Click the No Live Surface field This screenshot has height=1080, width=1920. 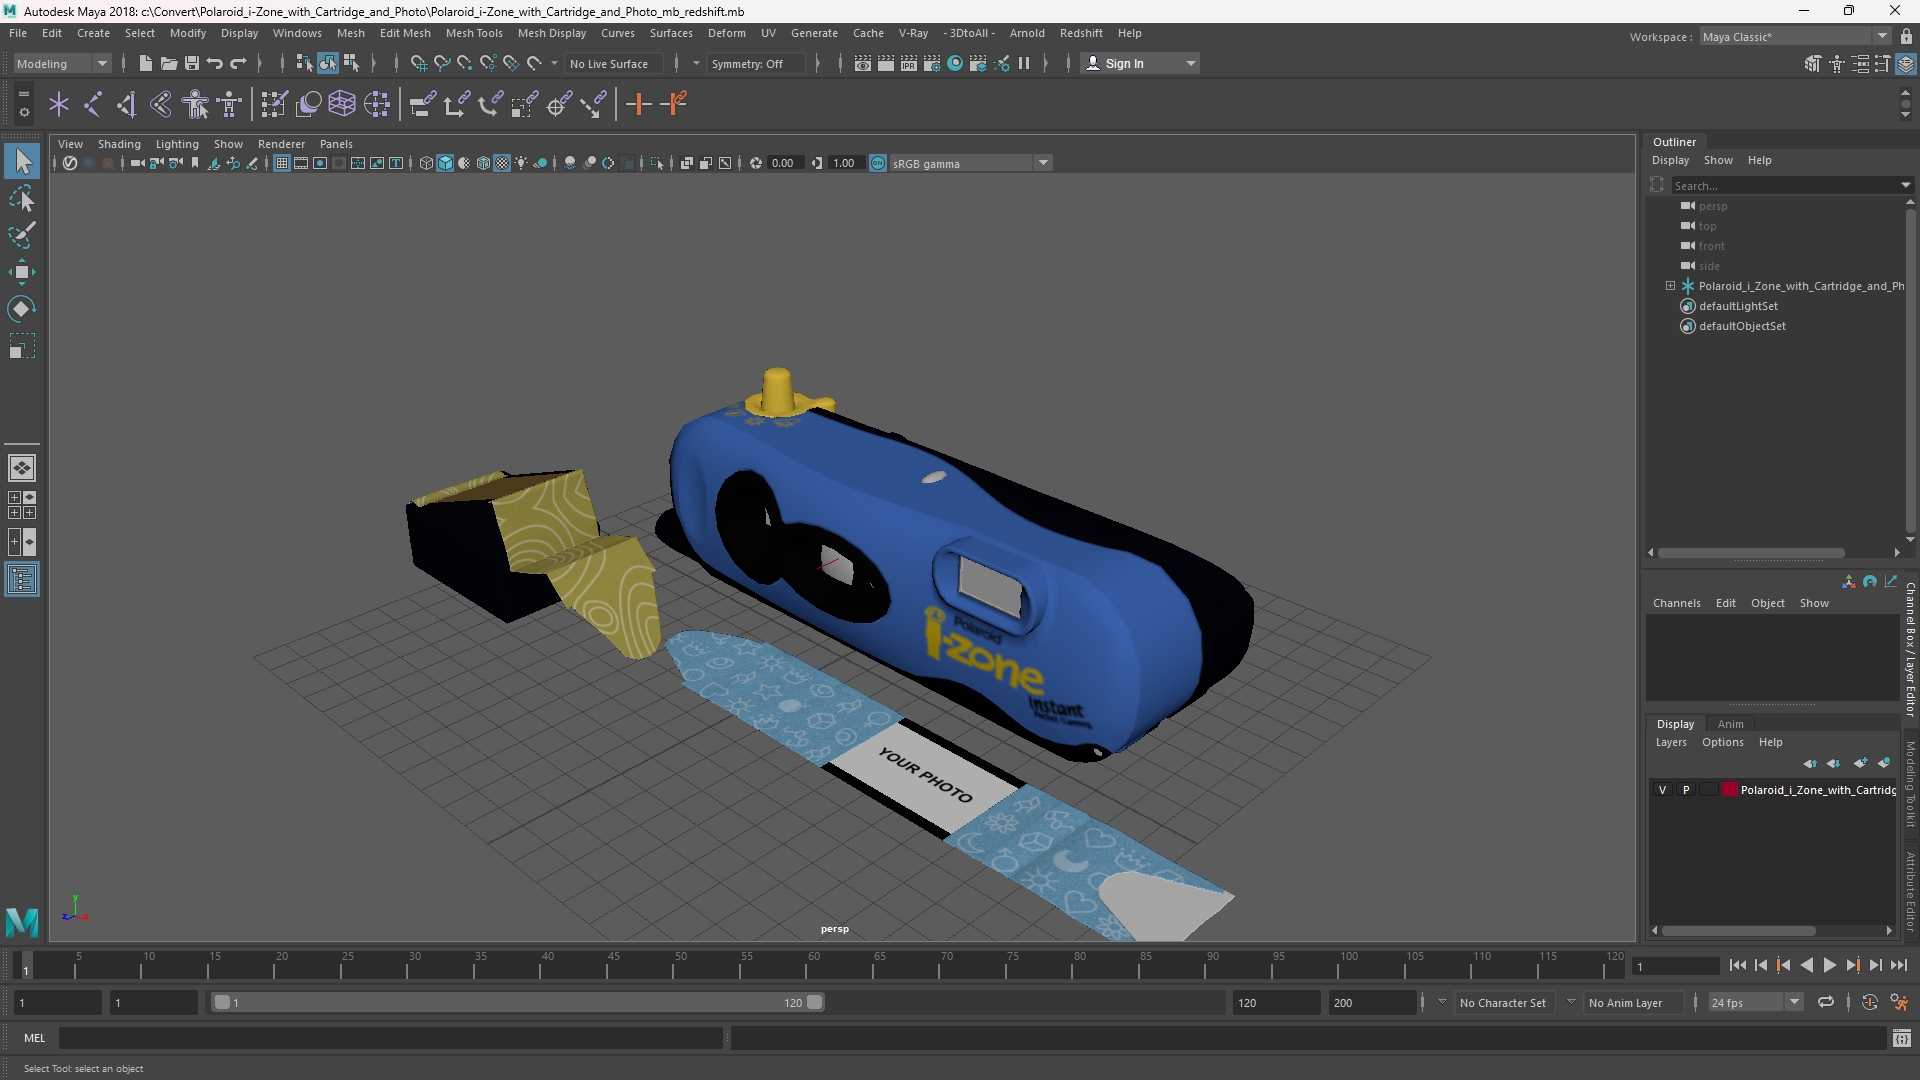(614, 63)
